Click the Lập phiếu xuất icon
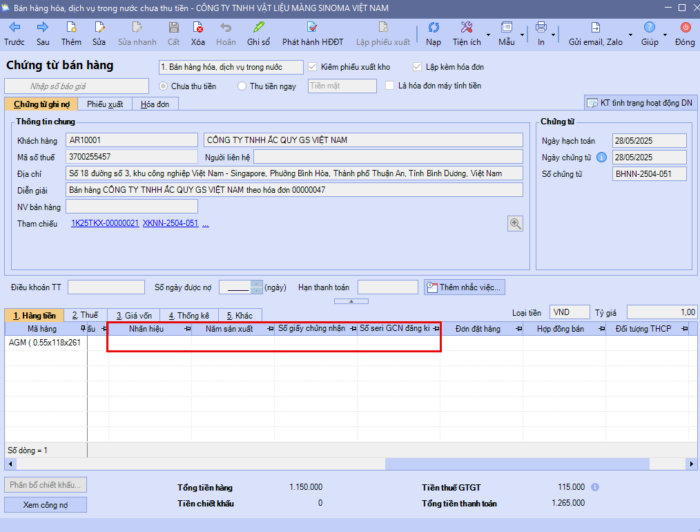700x532 pixels. tap(383, 27)
